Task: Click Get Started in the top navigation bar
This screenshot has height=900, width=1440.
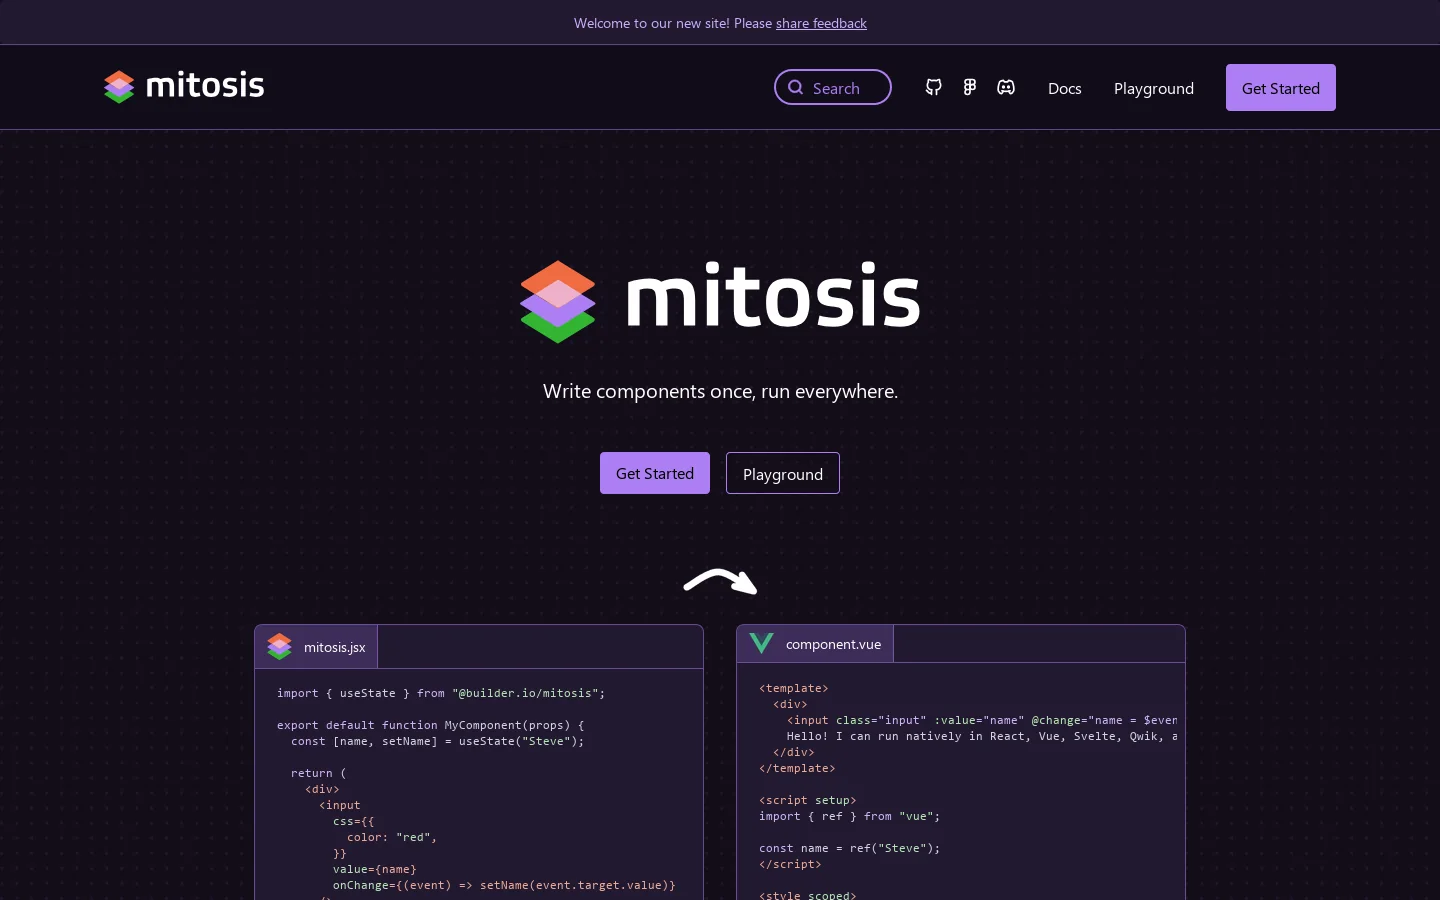Action: point(1281,88)
